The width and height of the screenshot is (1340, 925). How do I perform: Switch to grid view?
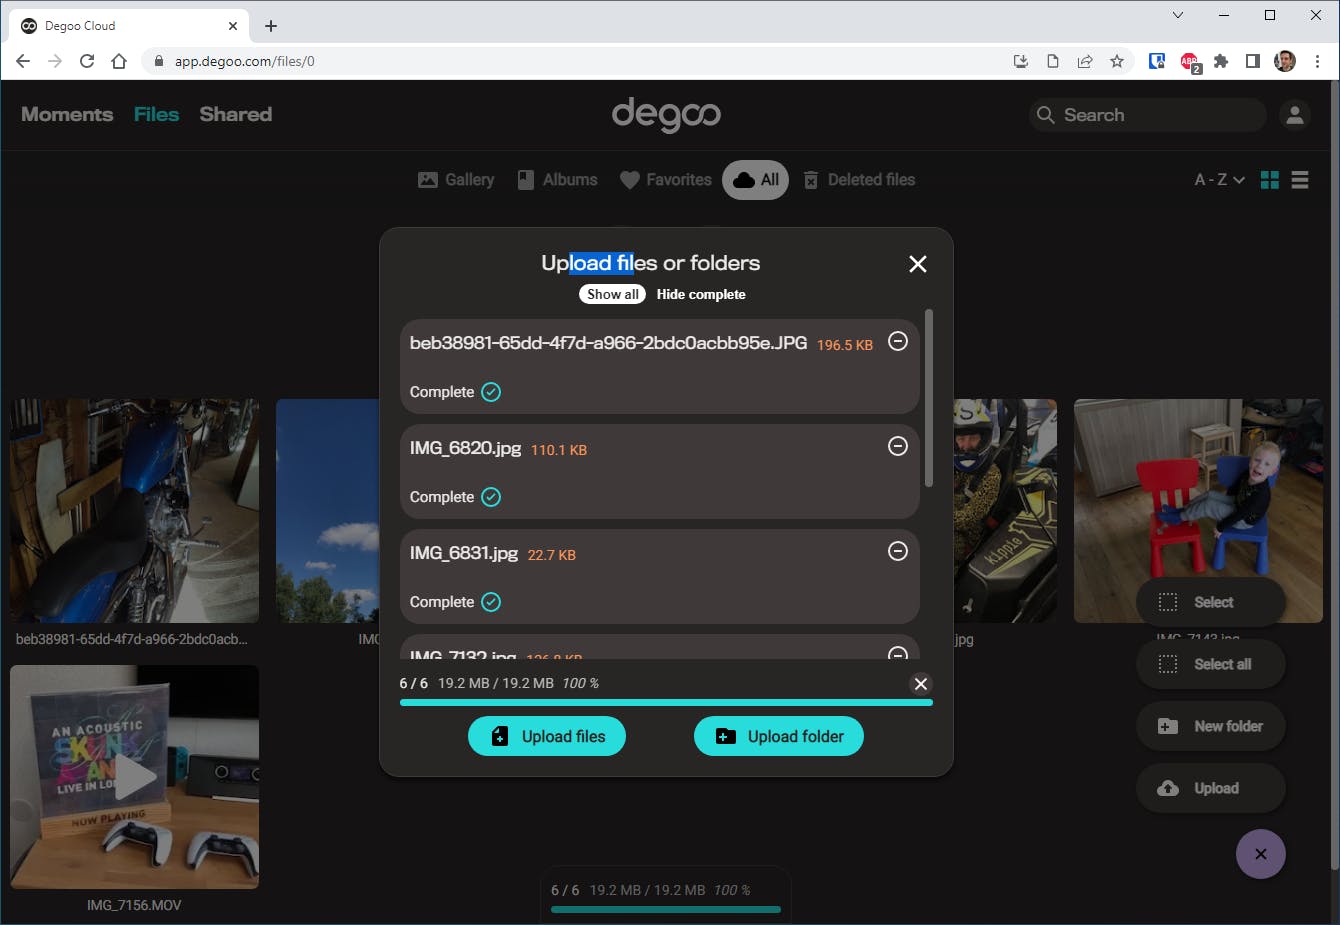[x=1270, y=180]
